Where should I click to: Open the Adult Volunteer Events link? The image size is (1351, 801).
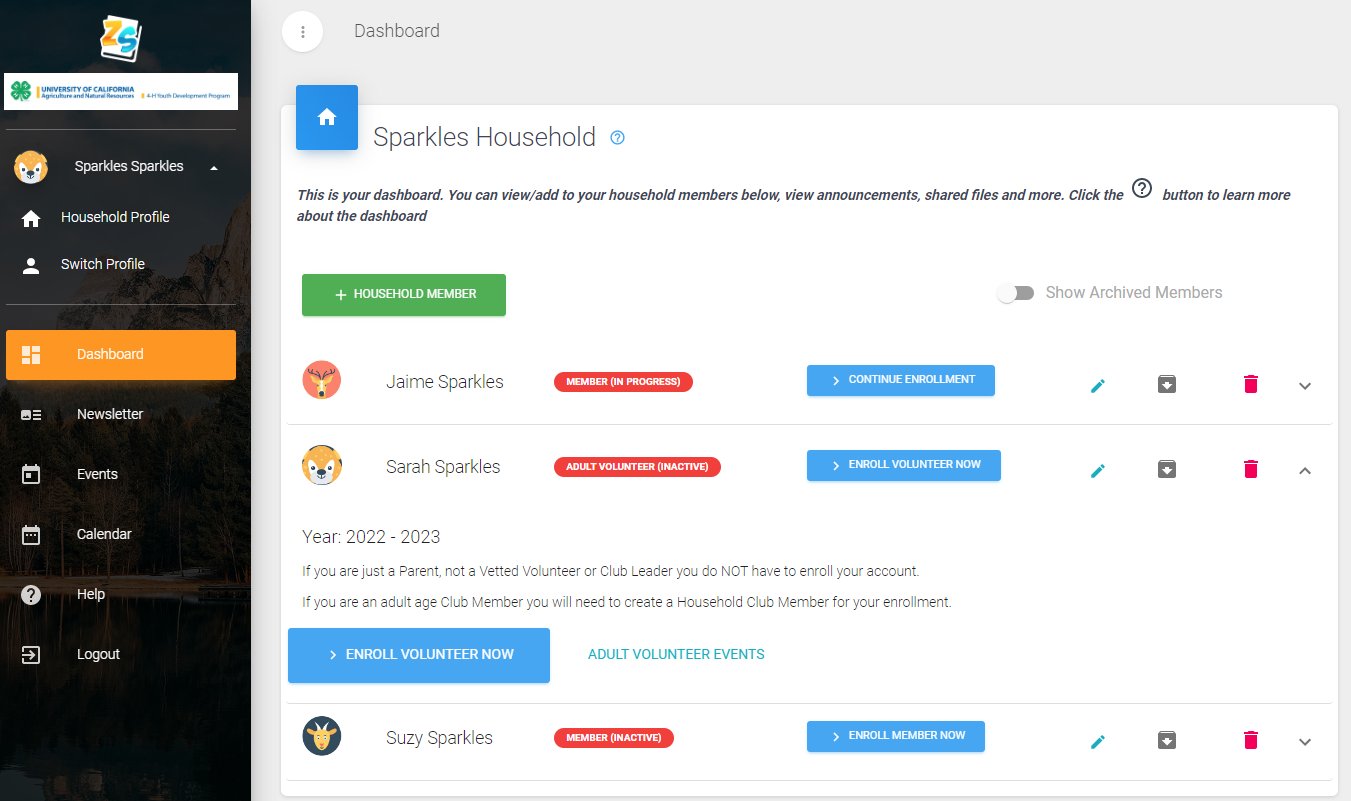click(x=676, y=654)
